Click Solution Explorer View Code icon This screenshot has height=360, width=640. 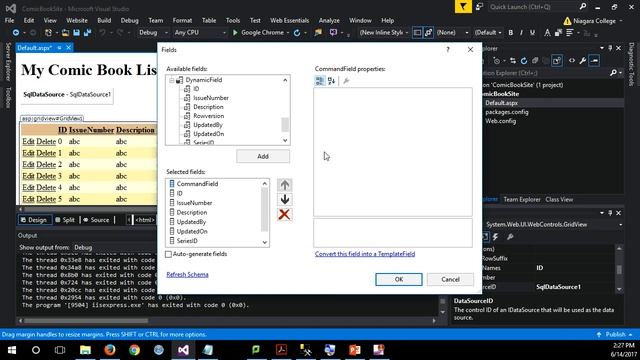572,61
